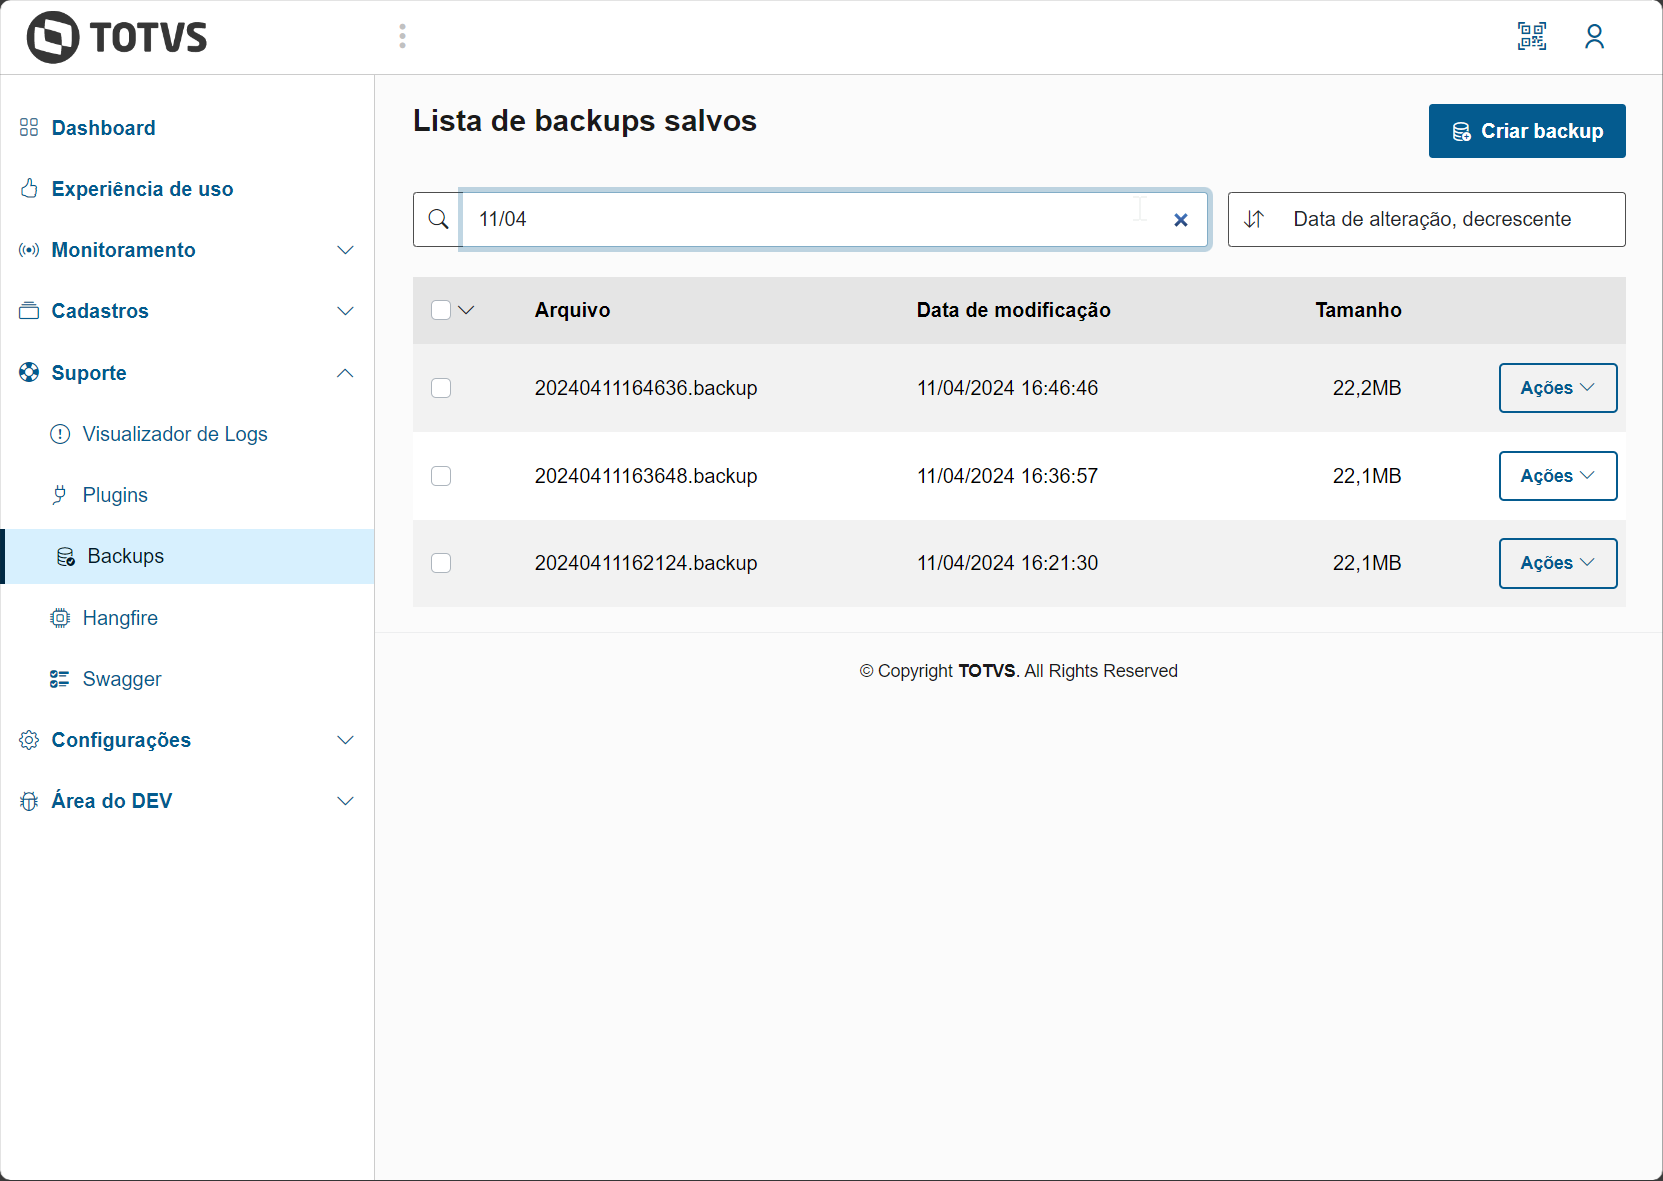The width and height of the screenshot is (1663, 1181).
Task: Open Visualizador de Logs page
Action: [175, 434]
